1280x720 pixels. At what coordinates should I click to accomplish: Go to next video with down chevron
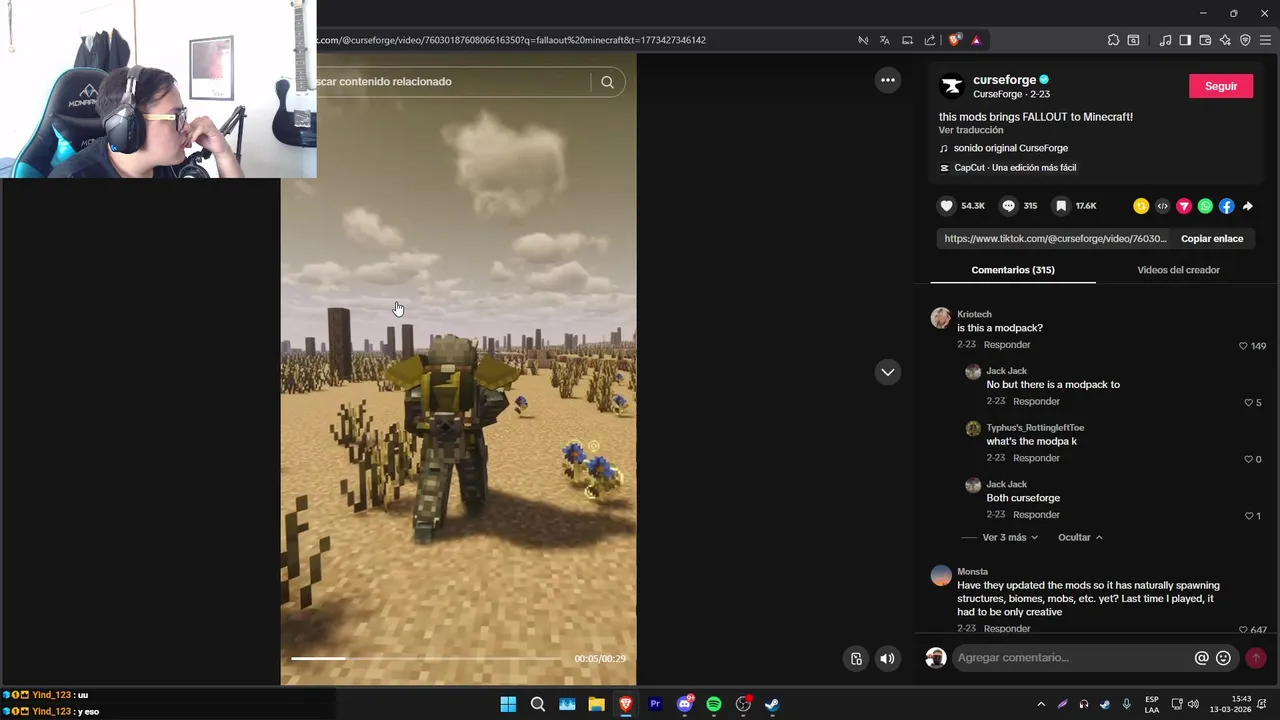click(887, 372)
